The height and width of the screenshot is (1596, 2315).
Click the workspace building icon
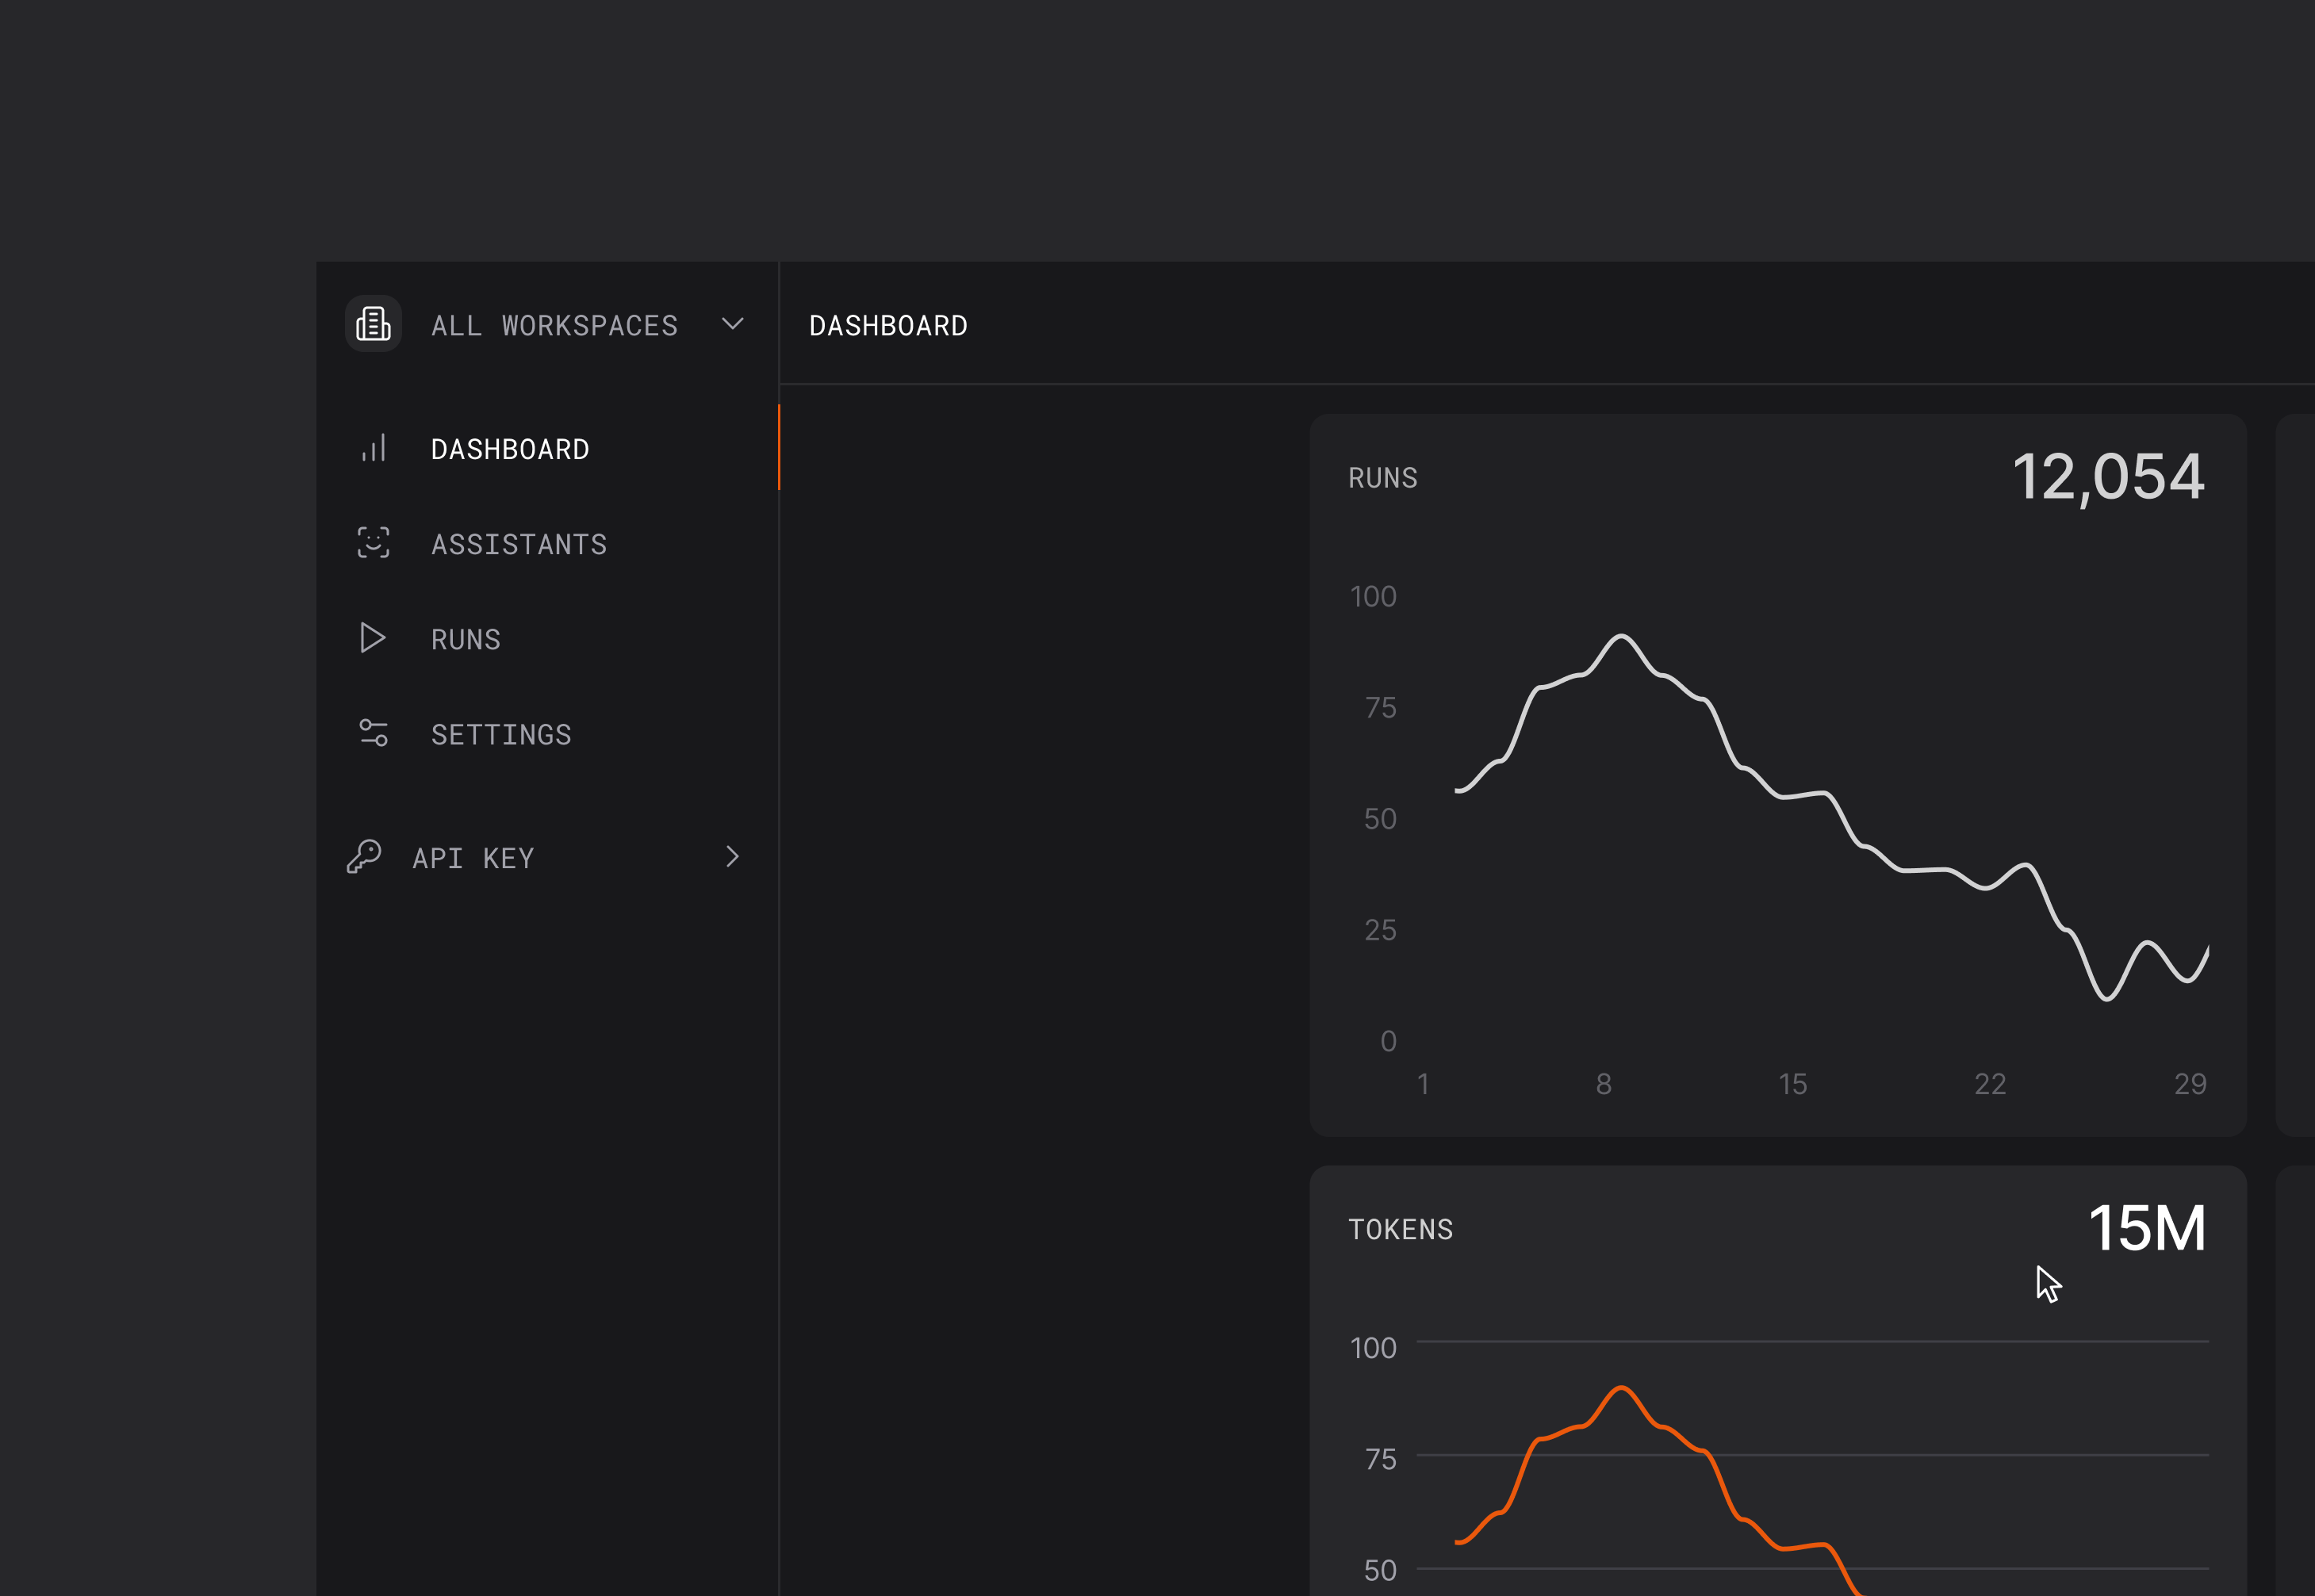(373, 324)
